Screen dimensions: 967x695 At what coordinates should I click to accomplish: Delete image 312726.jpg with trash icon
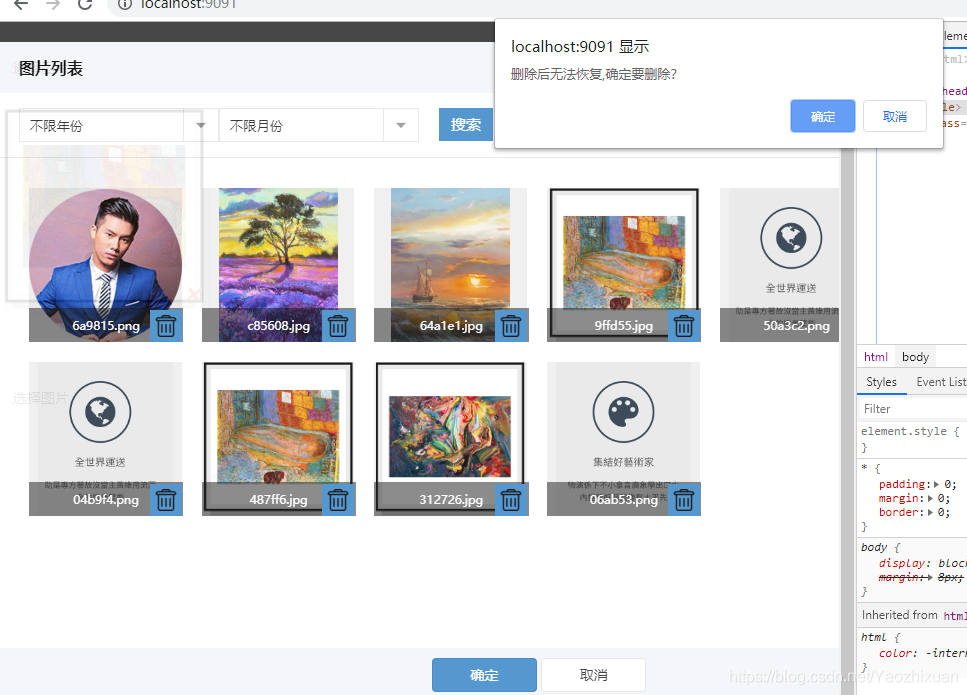pos(511,500)
